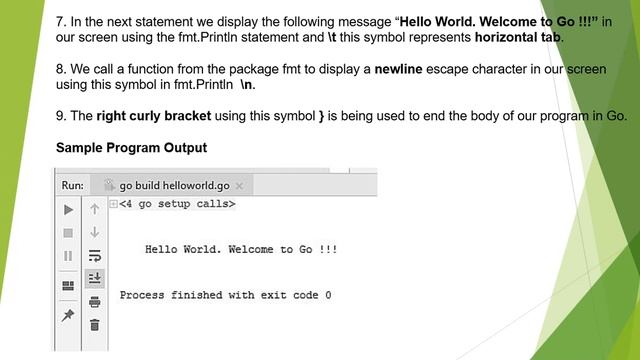Click the Pause output icon
Viewport: 640px width, 360px height.
(68, 256)
